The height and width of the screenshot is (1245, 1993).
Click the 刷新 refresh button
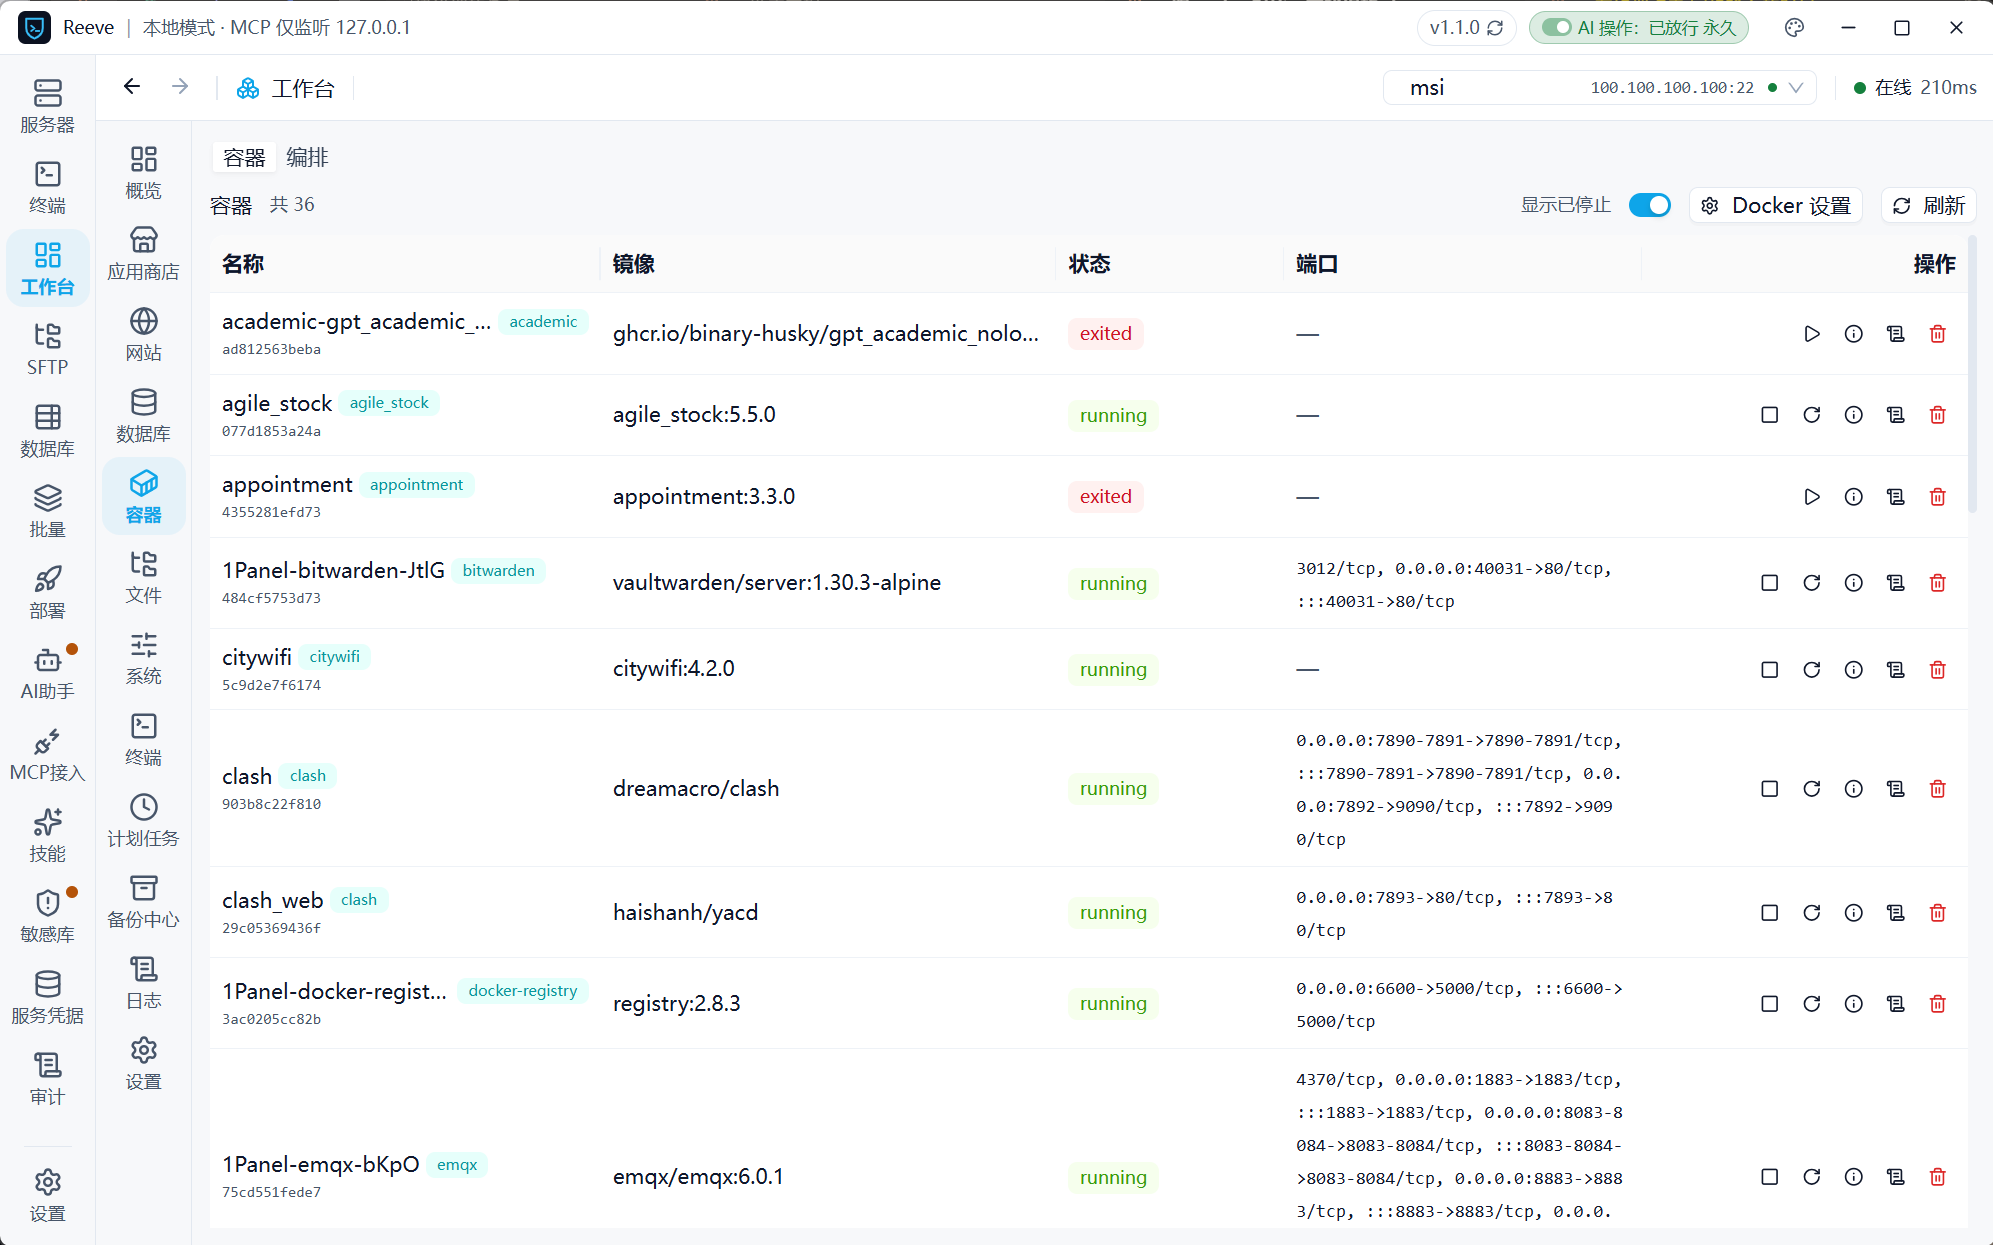click(1929, 205)
